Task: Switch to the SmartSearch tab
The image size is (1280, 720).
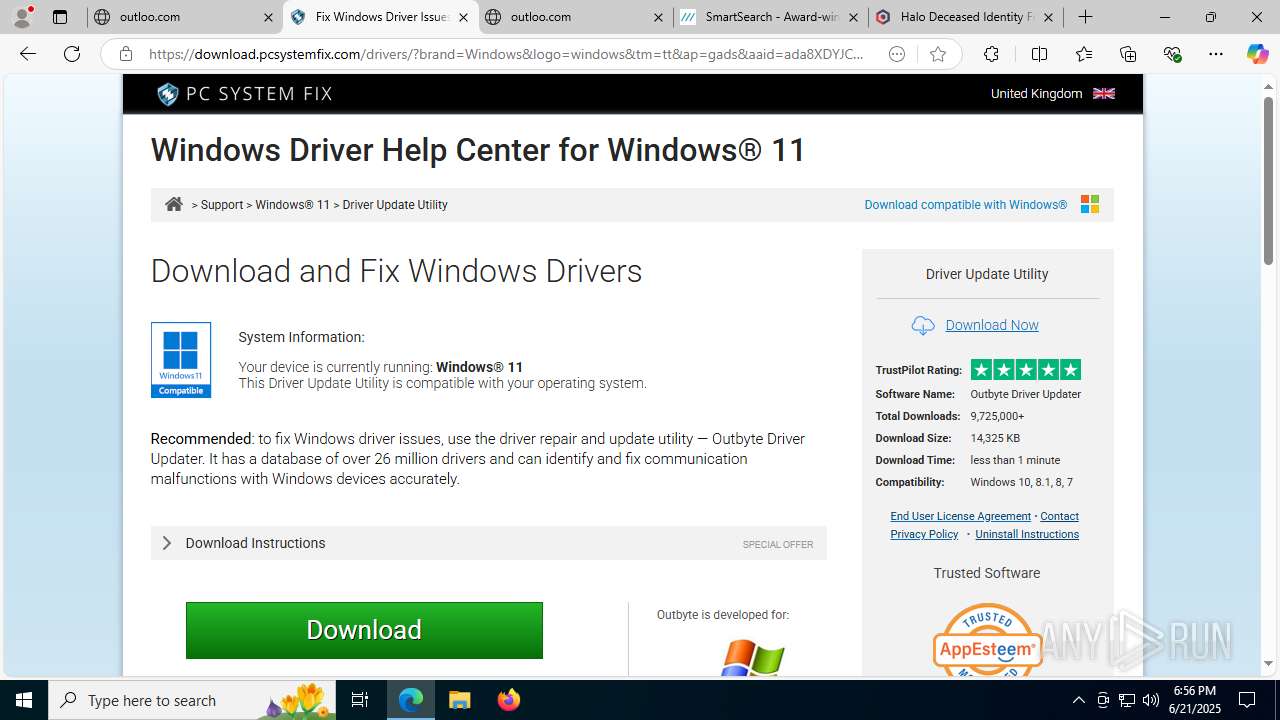Action: coord(770,17)
